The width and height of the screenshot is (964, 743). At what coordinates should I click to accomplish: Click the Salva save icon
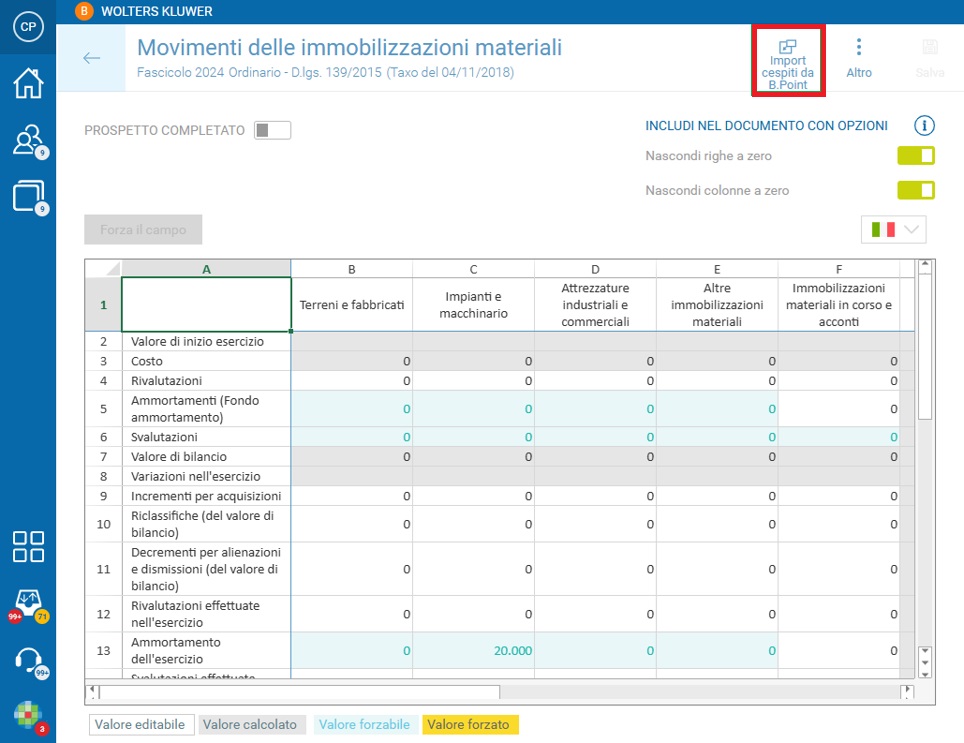[930, 59]
